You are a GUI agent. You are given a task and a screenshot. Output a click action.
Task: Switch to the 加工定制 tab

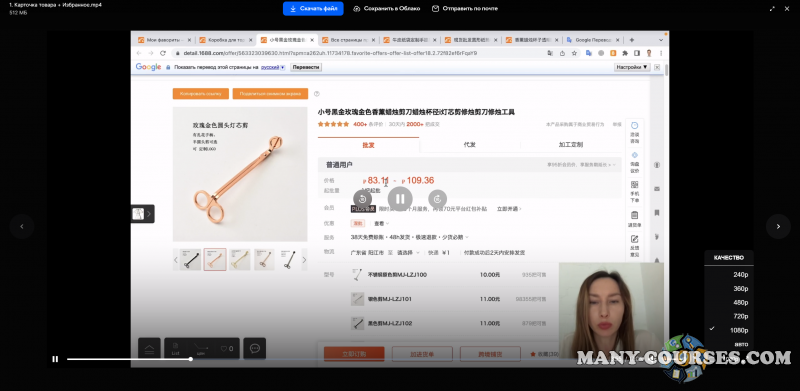[570, 144]
